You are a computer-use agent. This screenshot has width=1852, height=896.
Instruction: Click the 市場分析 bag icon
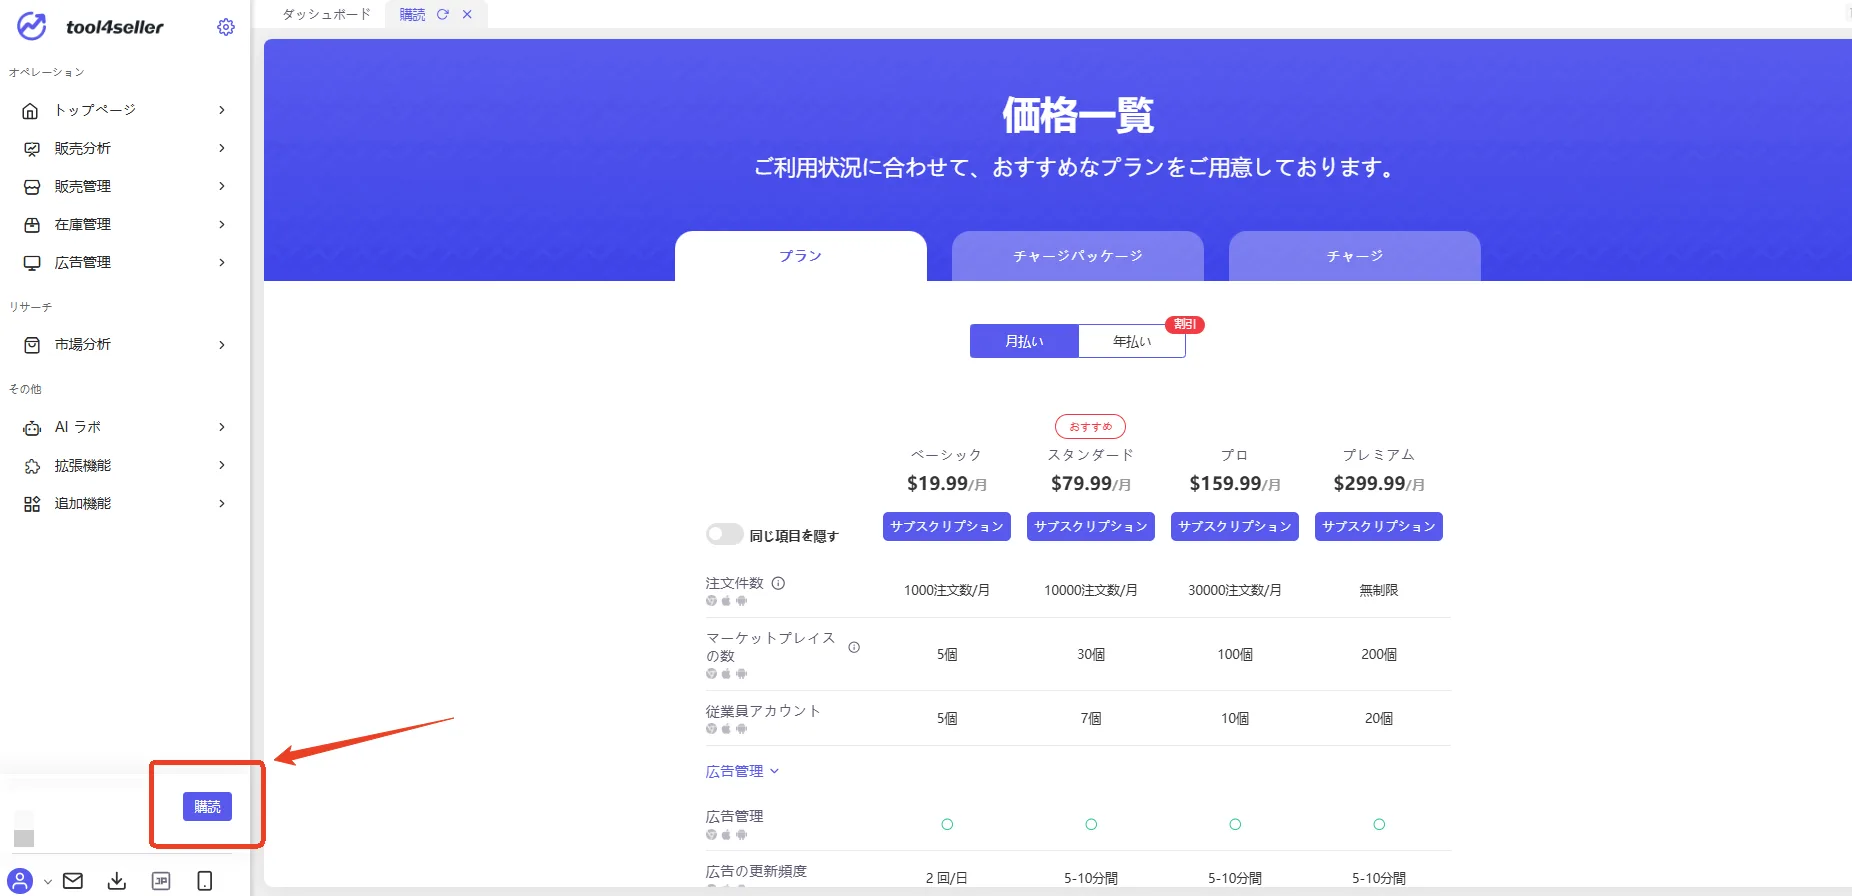pyautogui.click(x=31, y=344)
